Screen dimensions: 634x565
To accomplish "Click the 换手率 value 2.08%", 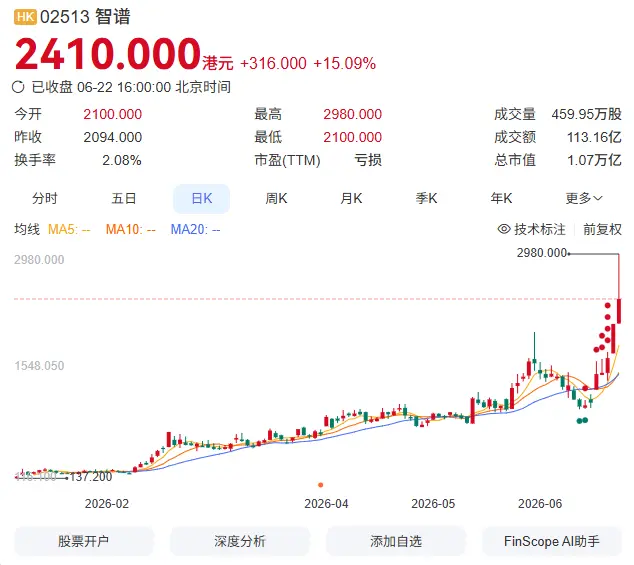I will point(122,160).
